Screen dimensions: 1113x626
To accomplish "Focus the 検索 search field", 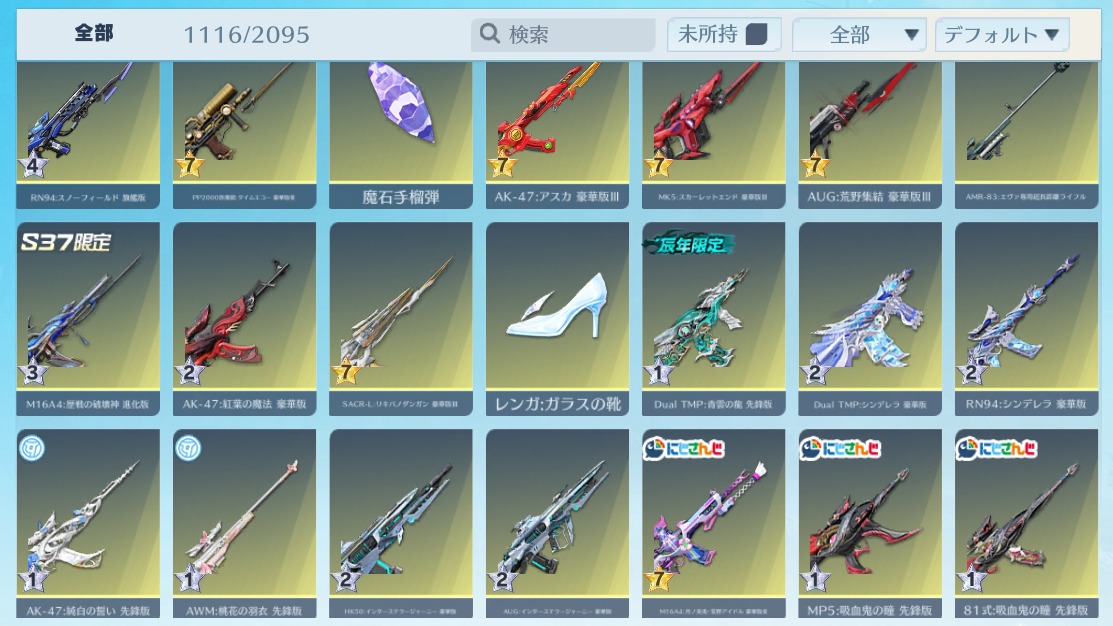I will (563, 34).
